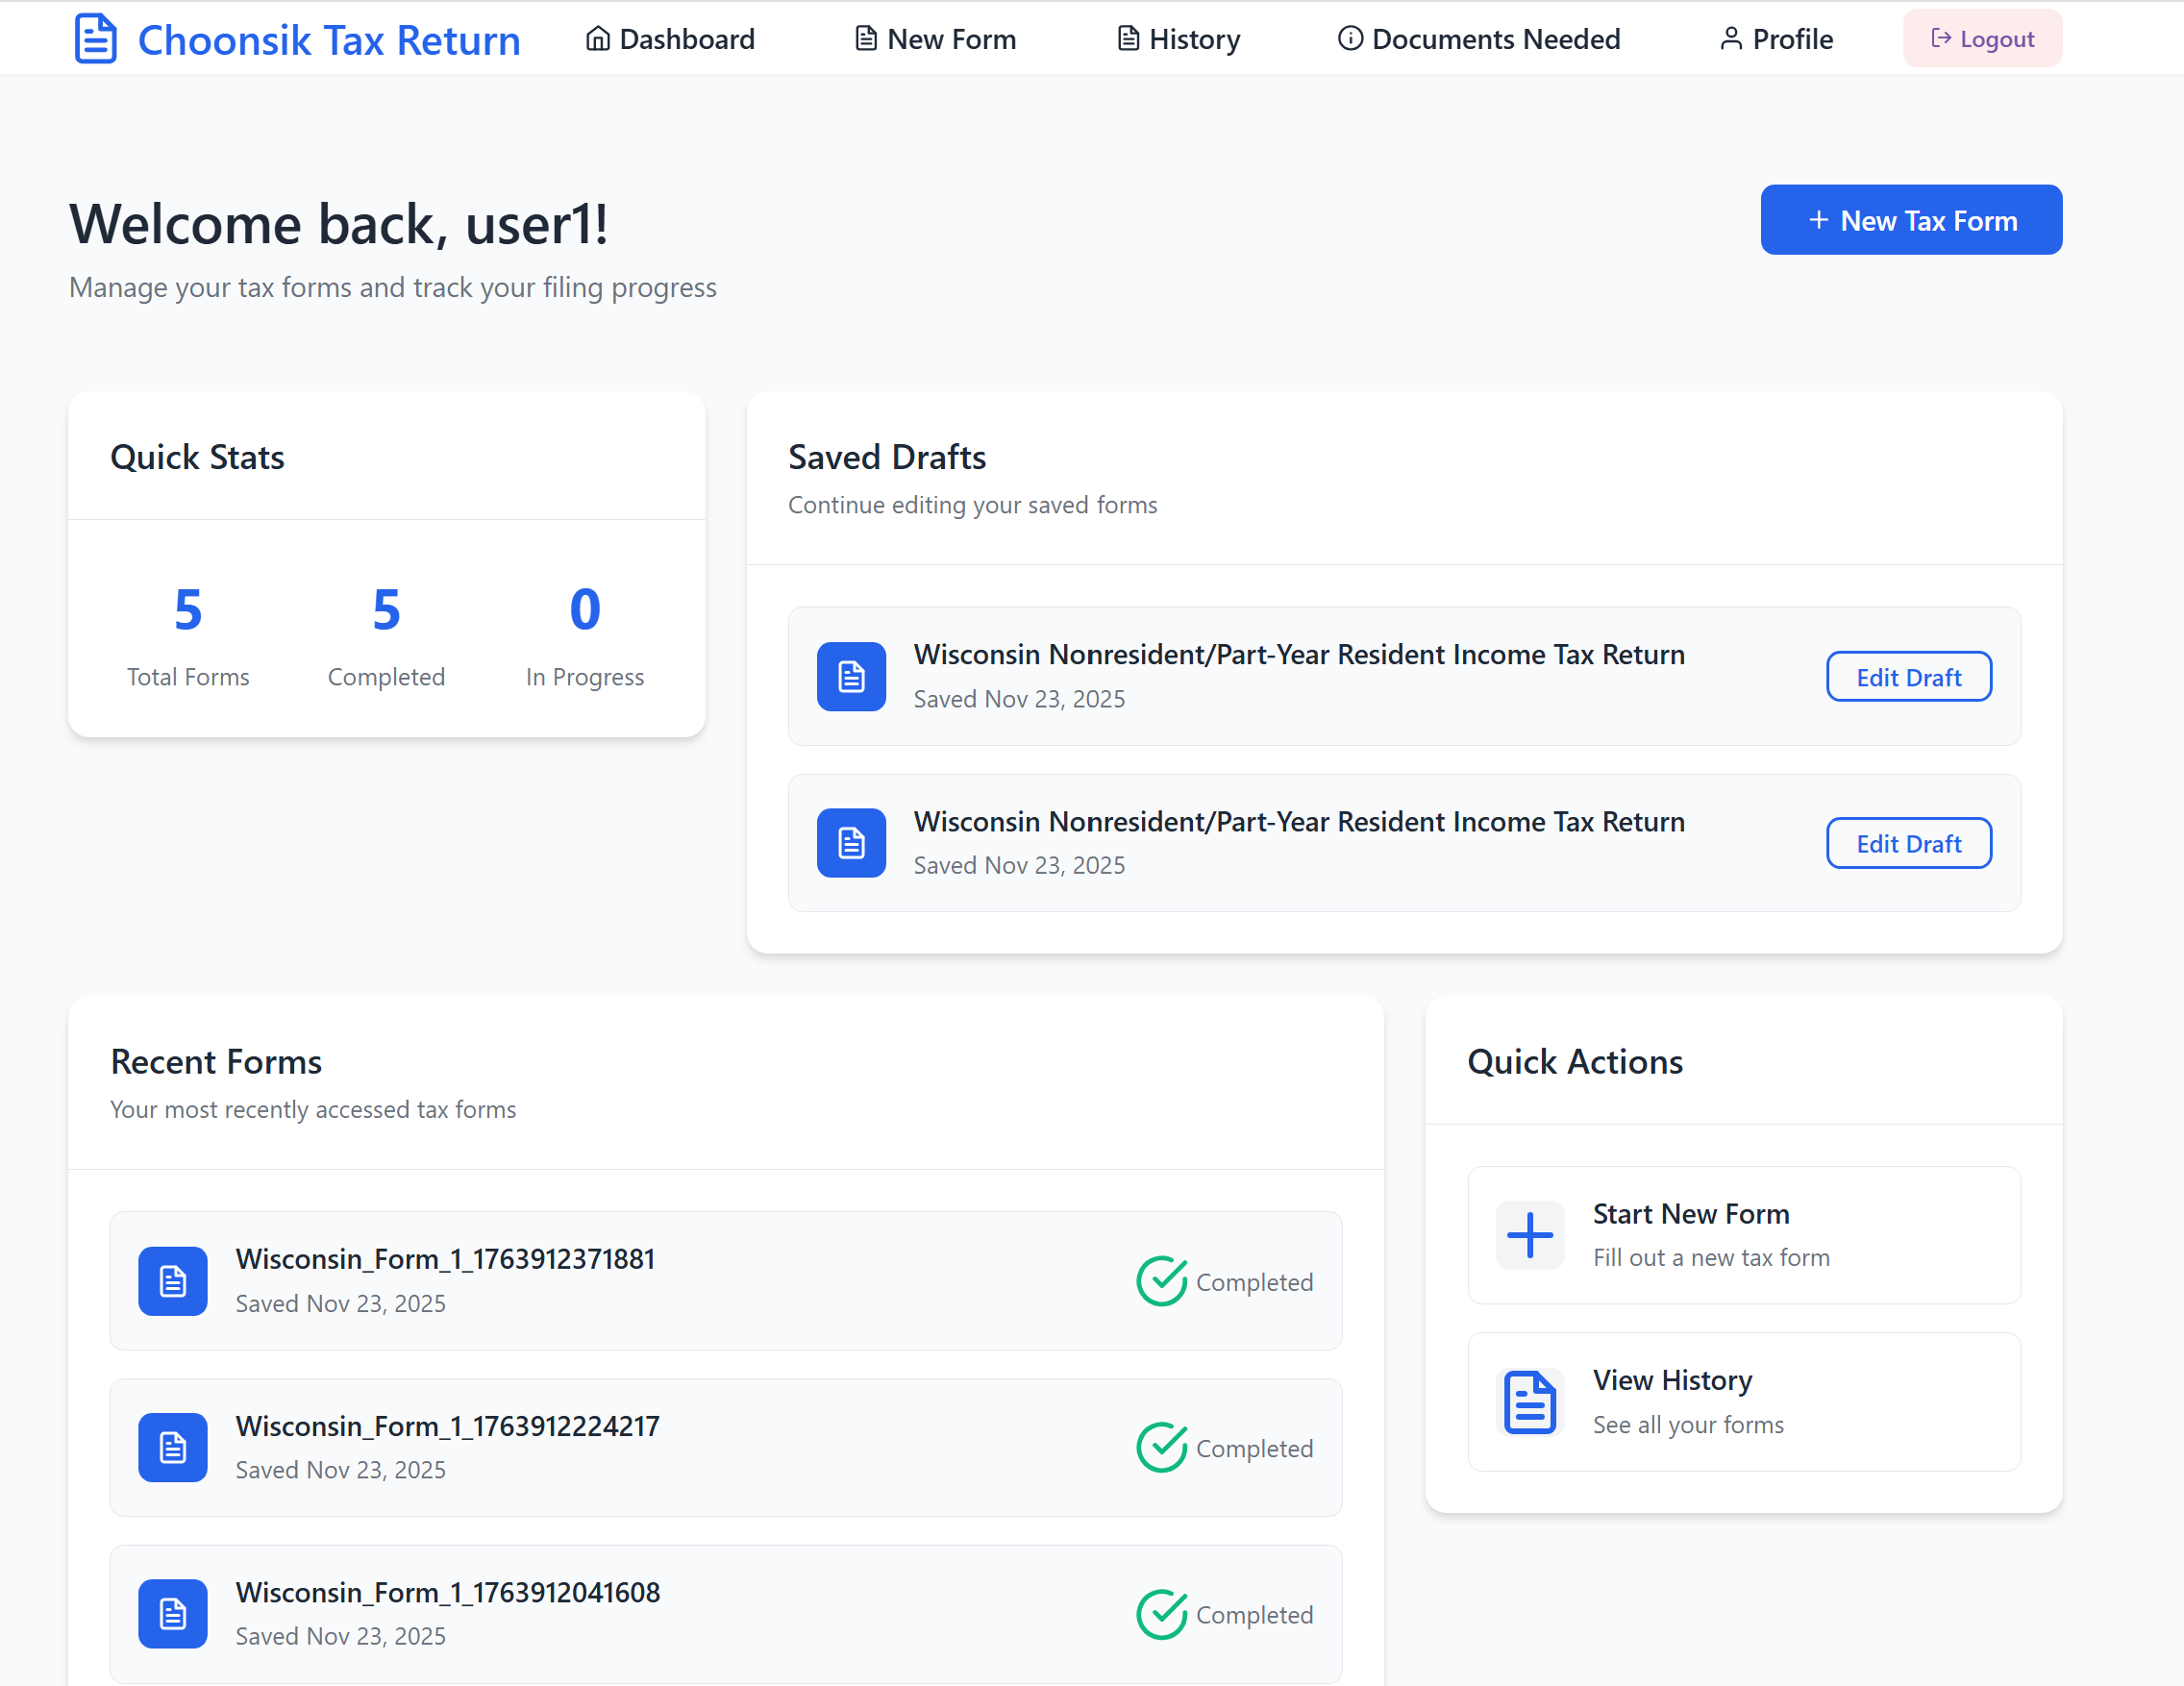Click file icon beside Wisconsin_Form_1_1763912224217

pos(173,1447)
